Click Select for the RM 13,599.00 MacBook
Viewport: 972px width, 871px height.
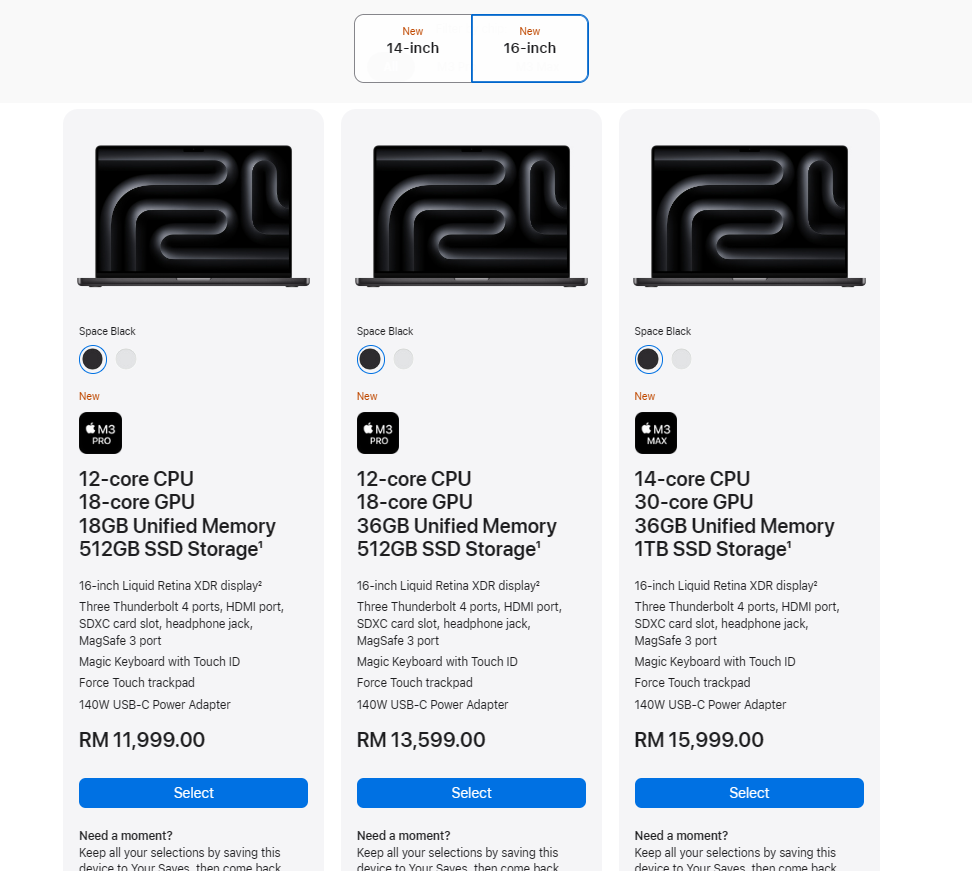[471, 793]
